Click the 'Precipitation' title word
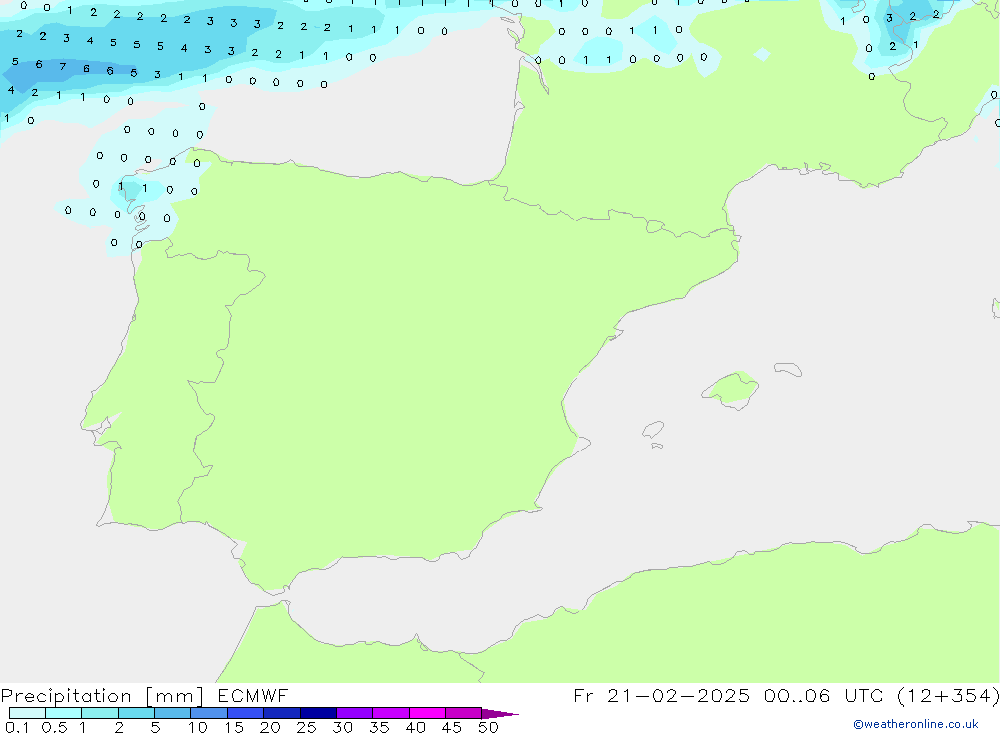 tap(66, 696)
